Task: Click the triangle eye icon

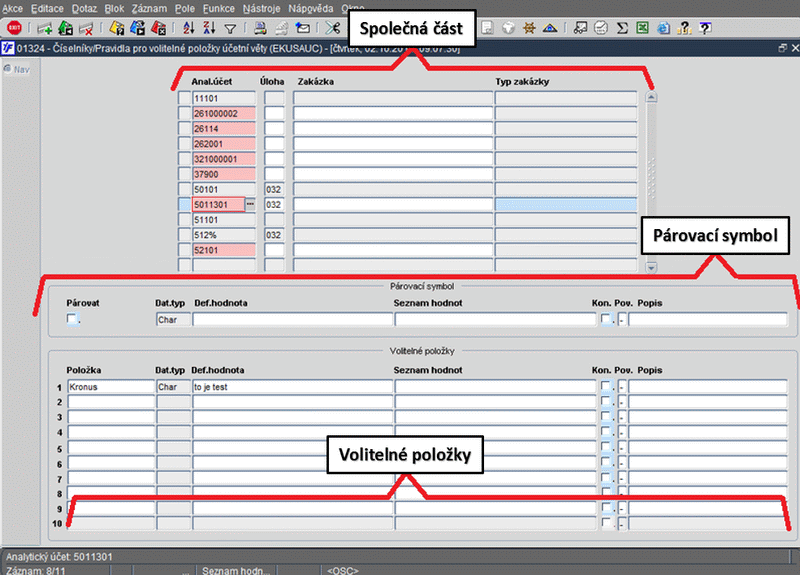Action: point(550,28)
